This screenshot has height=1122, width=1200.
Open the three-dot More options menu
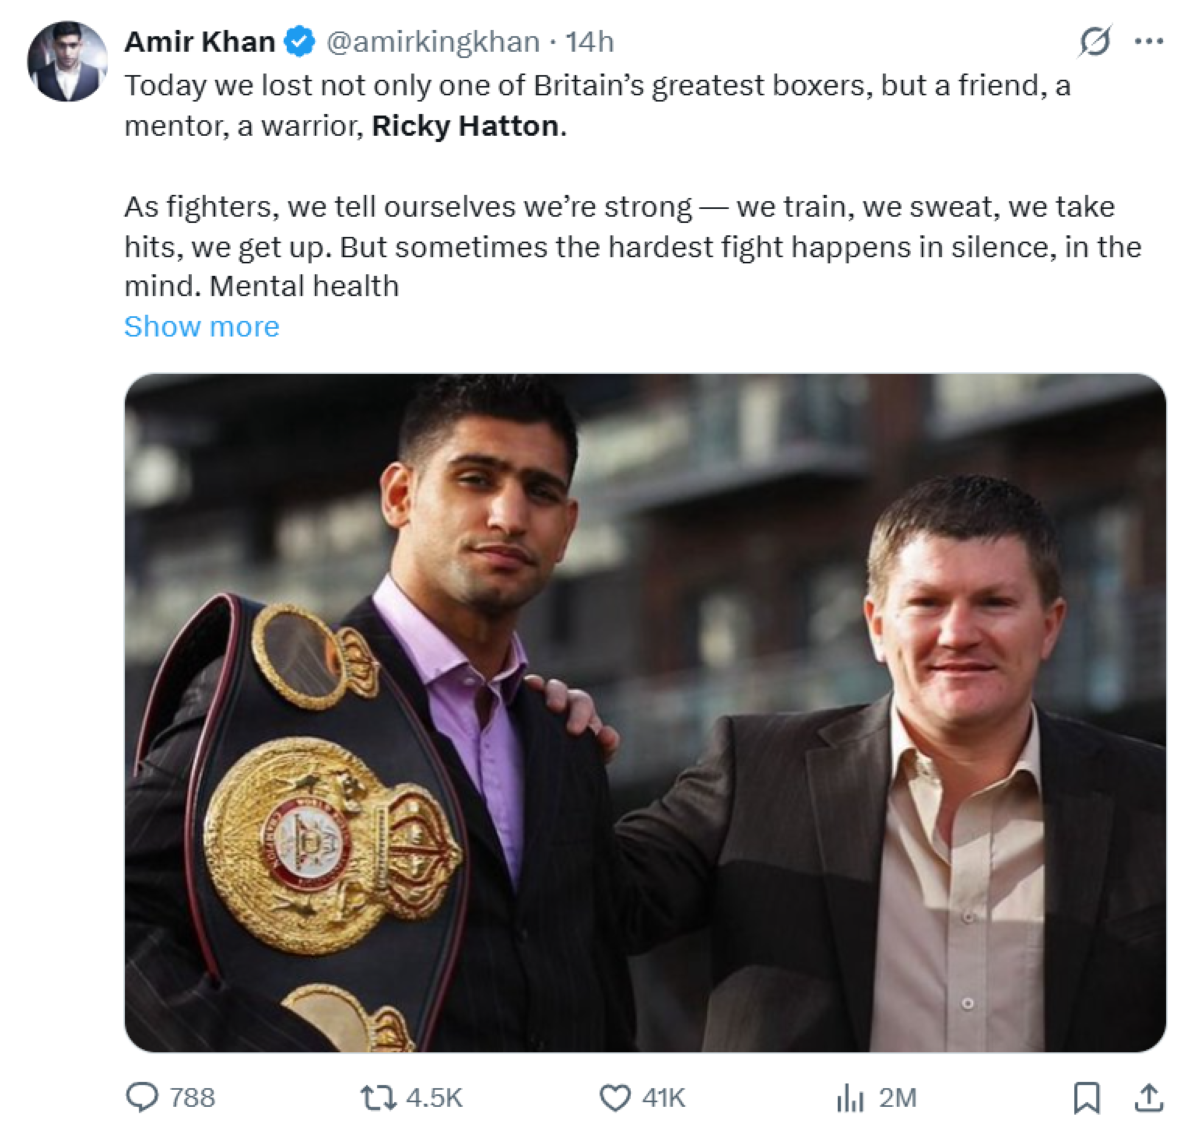[x=1148, y=42]
